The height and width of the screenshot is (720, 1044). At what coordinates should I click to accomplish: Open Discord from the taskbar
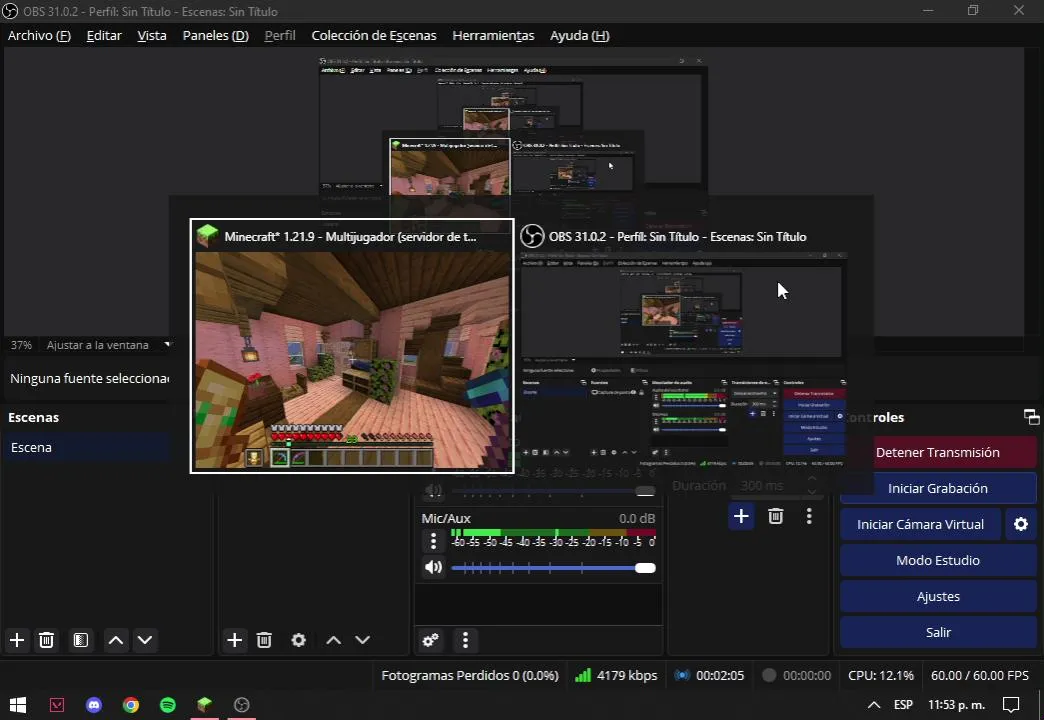point(94,705)
